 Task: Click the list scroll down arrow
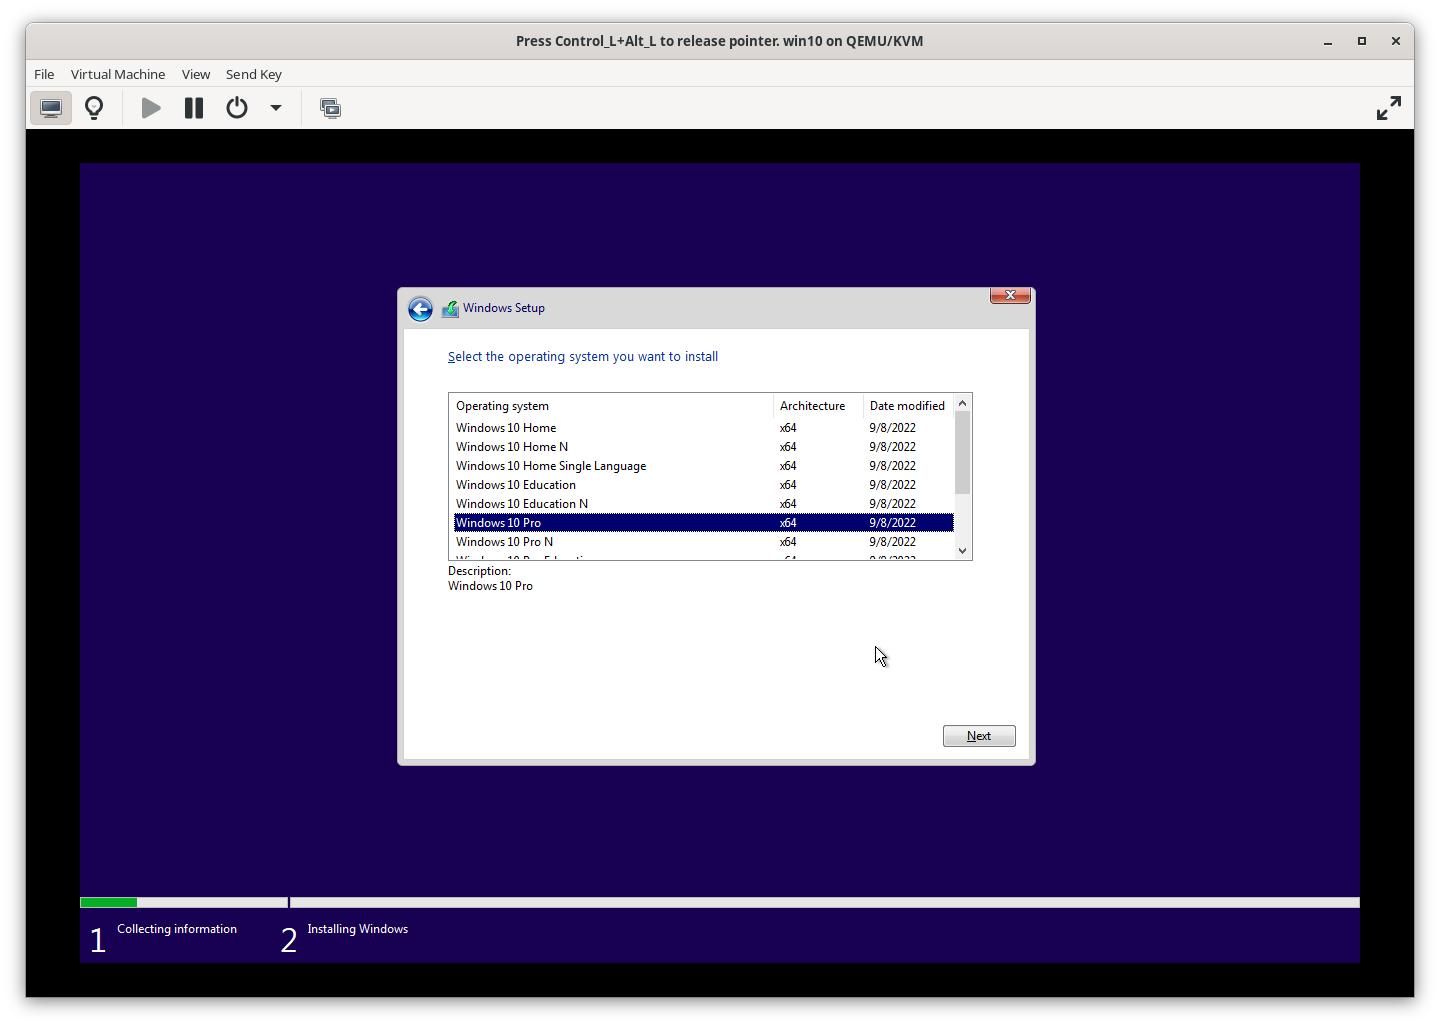[x=963, y=551]
